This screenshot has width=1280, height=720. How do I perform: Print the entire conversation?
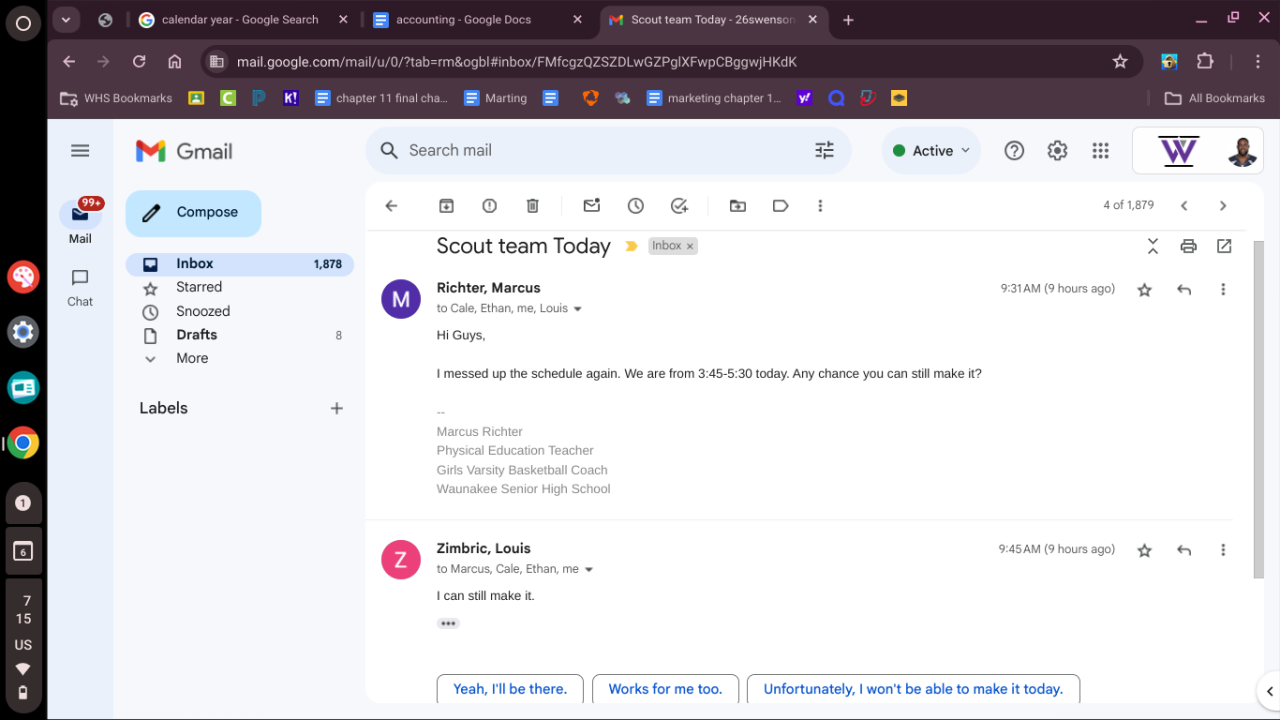1188,246
